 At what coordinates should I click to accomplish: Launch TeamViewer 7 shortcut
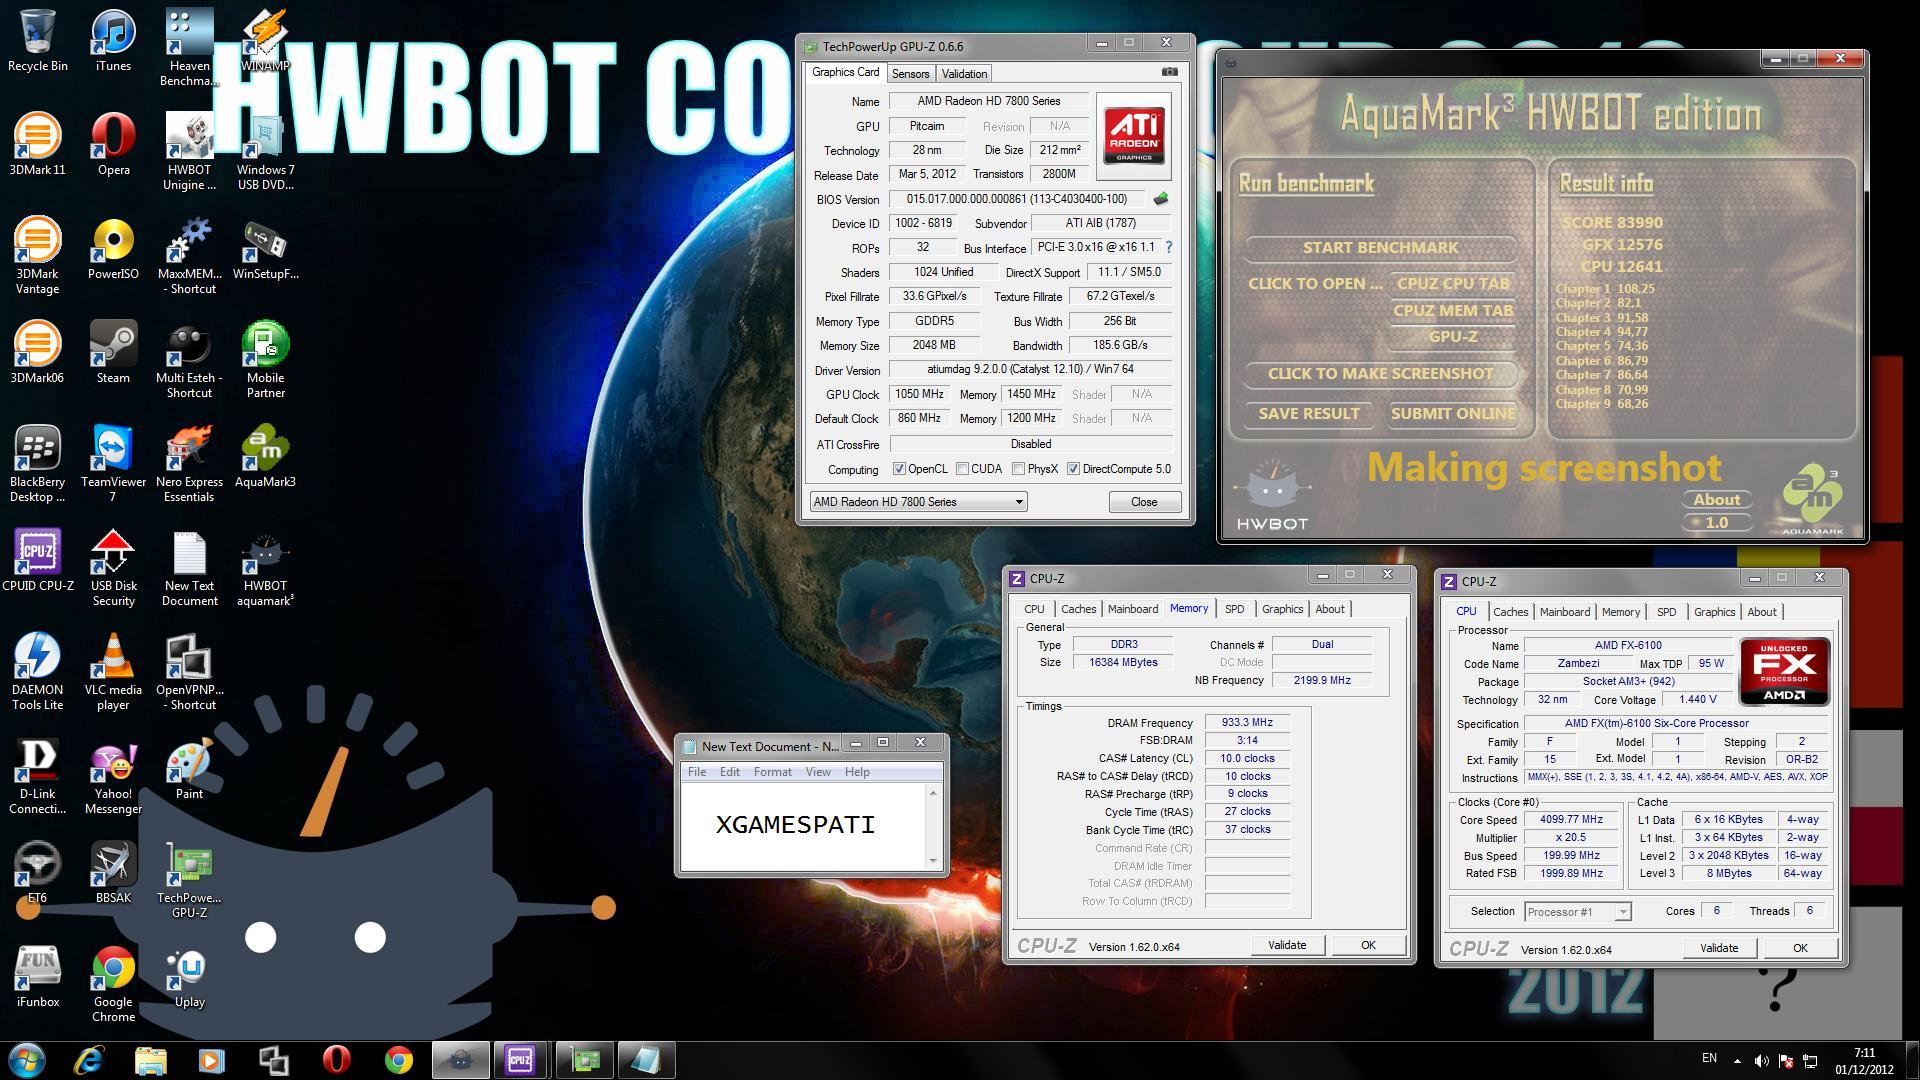coord(113,464)
